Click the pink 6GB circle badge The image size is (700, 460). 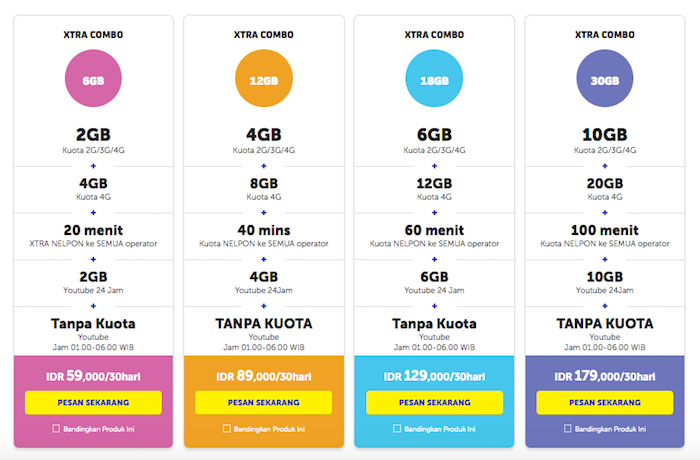click(x=93, y=78)
